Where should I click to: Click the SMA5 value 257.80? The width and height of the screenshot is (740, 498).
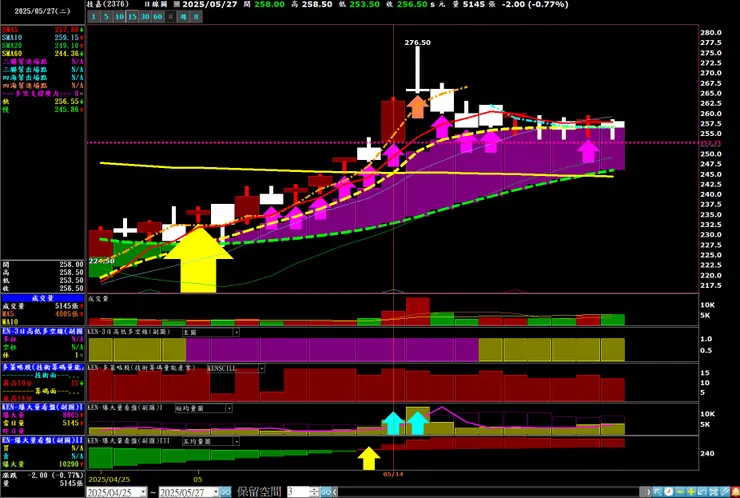(69, 30)
